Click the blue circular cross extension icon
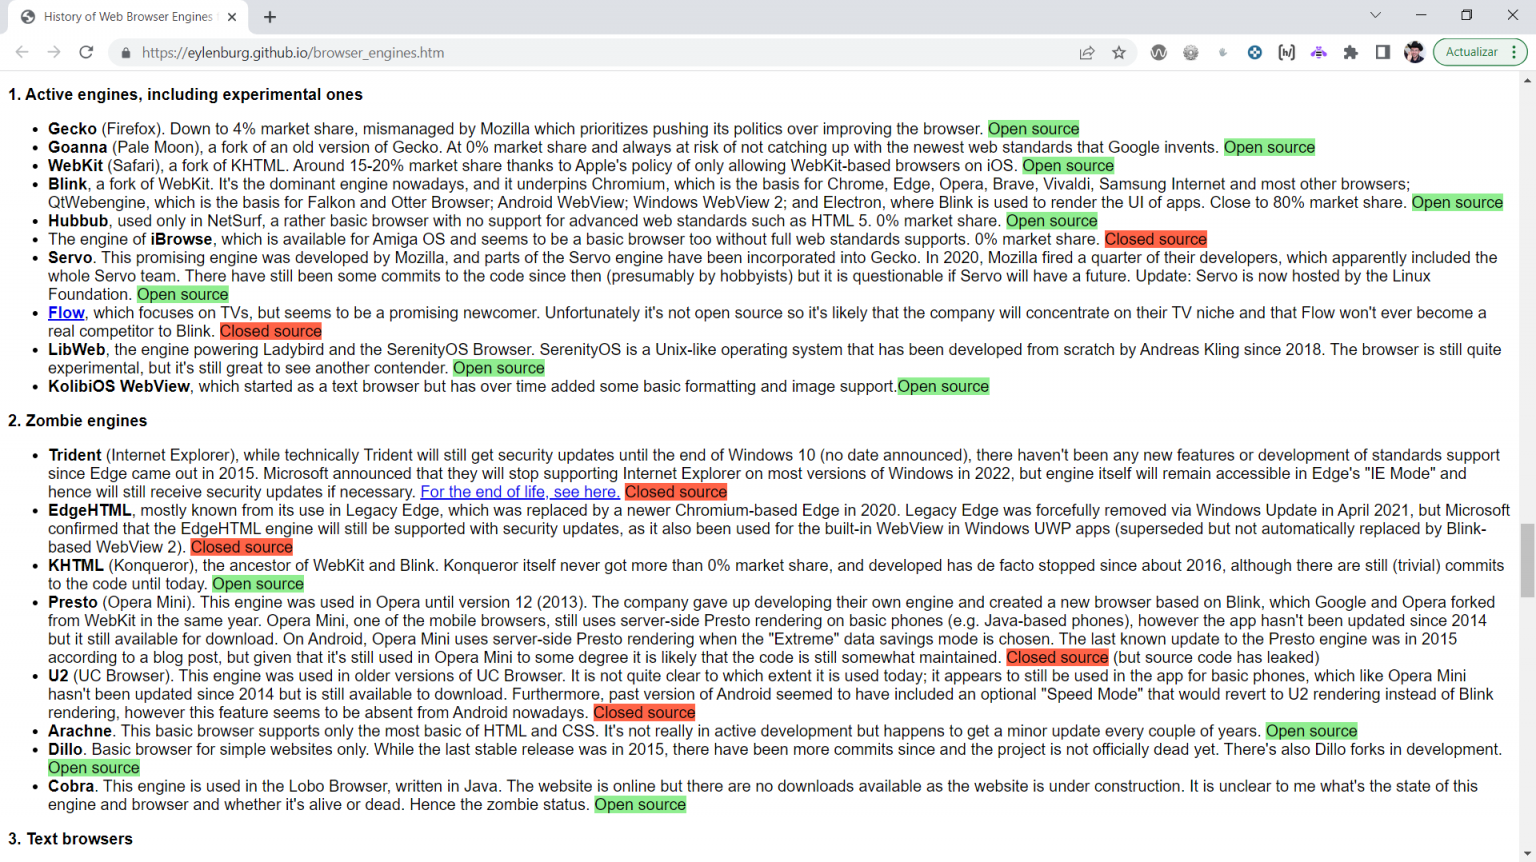This screenshot has height=862, width=1536. coord(1255,52)
